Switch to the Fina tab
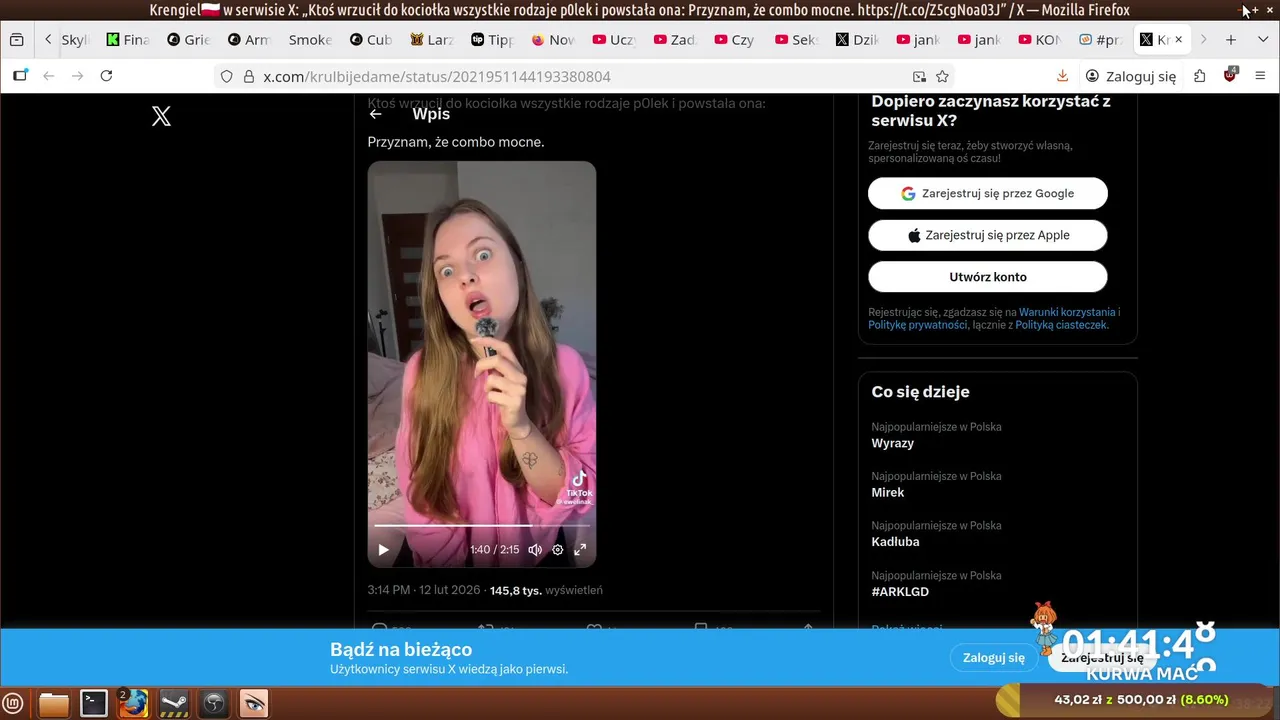1280x720 pixels. (128, 40)
